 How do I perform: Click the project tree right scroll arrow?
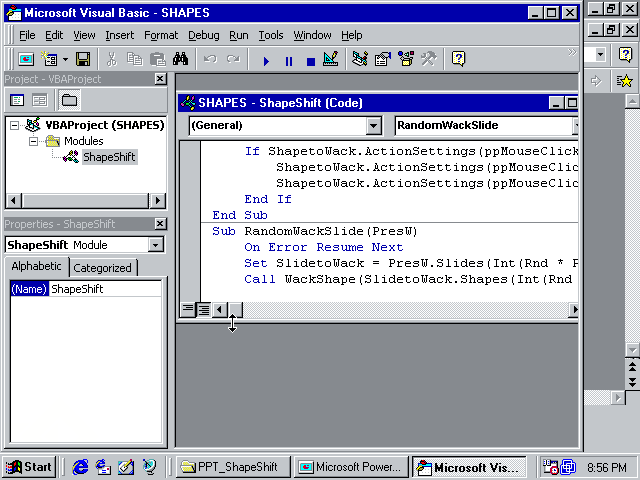[x=157, y=200]
